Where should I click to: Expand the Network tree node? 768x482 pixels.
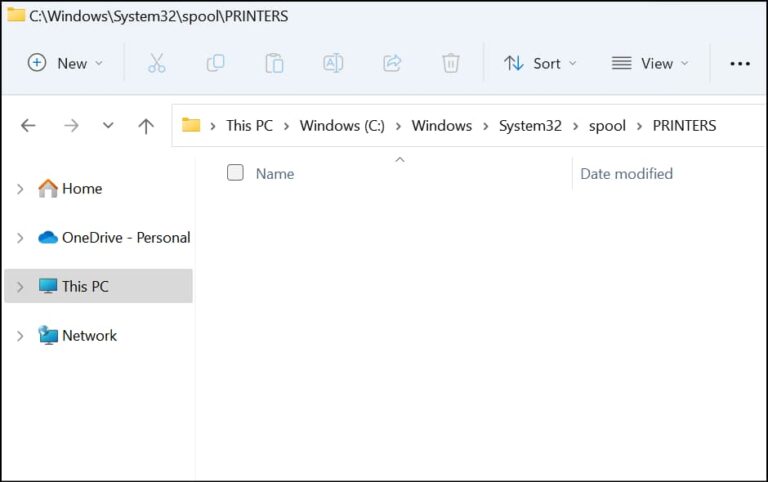coord(20,336)
